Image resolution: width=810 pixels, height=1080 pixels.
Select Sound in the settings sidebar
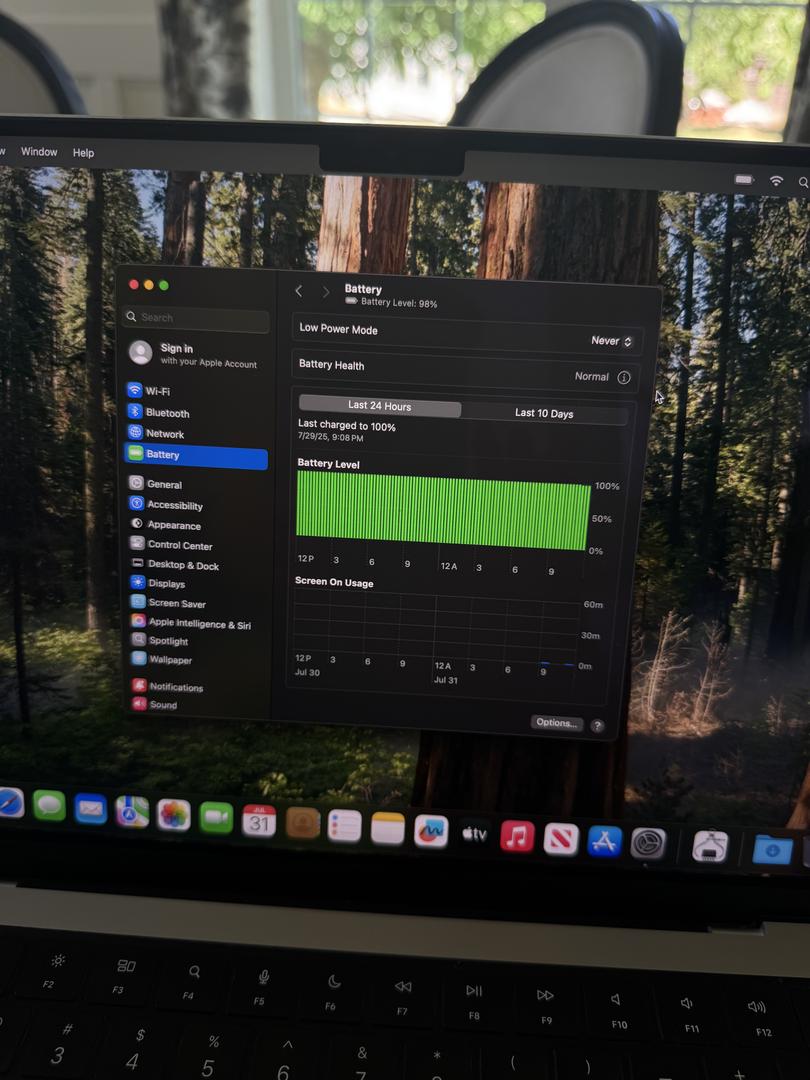[196, 705]
